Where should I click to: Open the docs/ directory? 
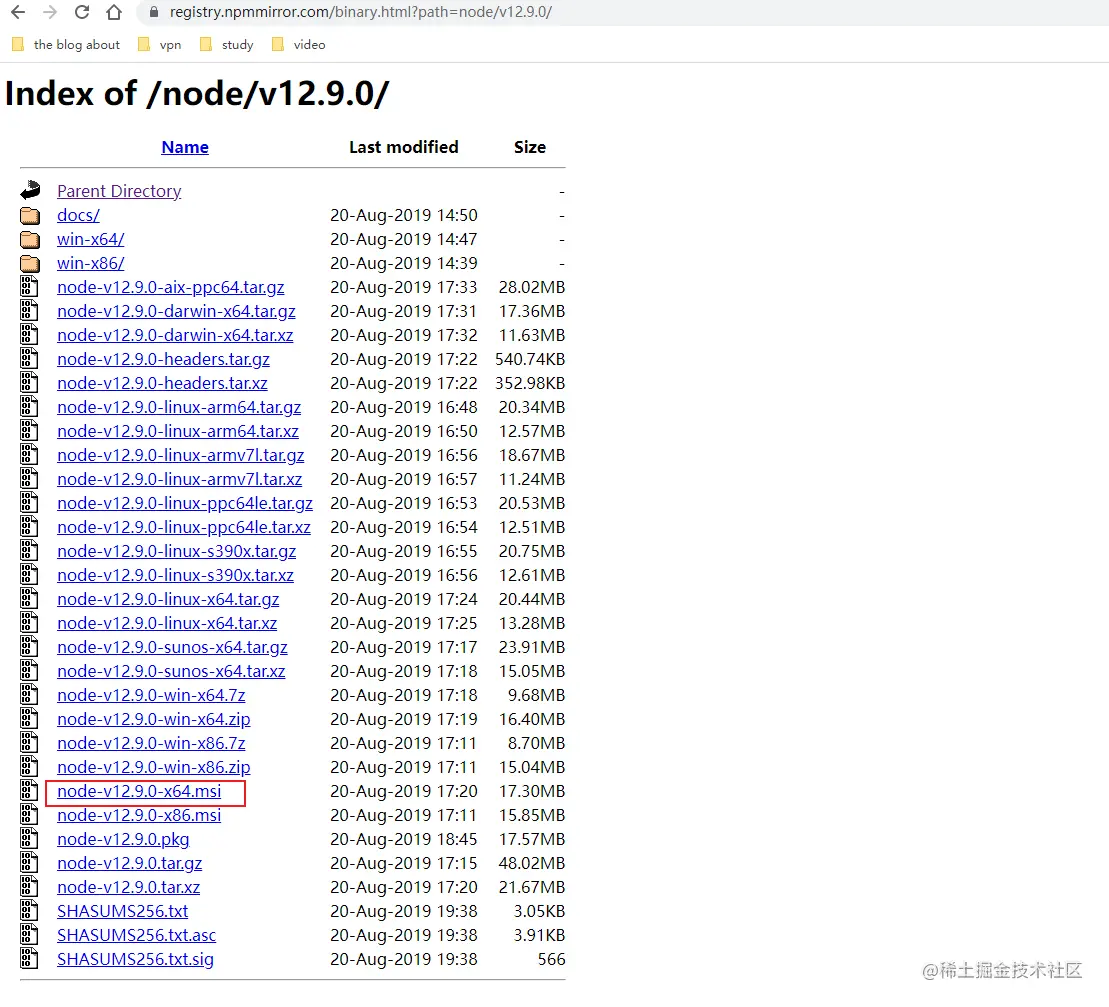pyautogui.click(x=79, y=215)
